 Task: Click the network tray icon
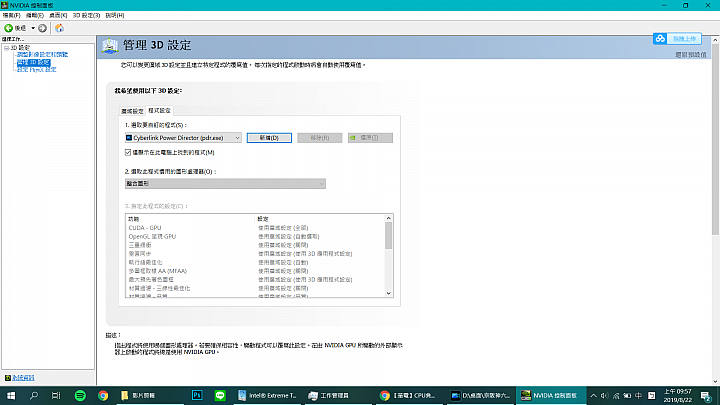(x=616, y=395)
